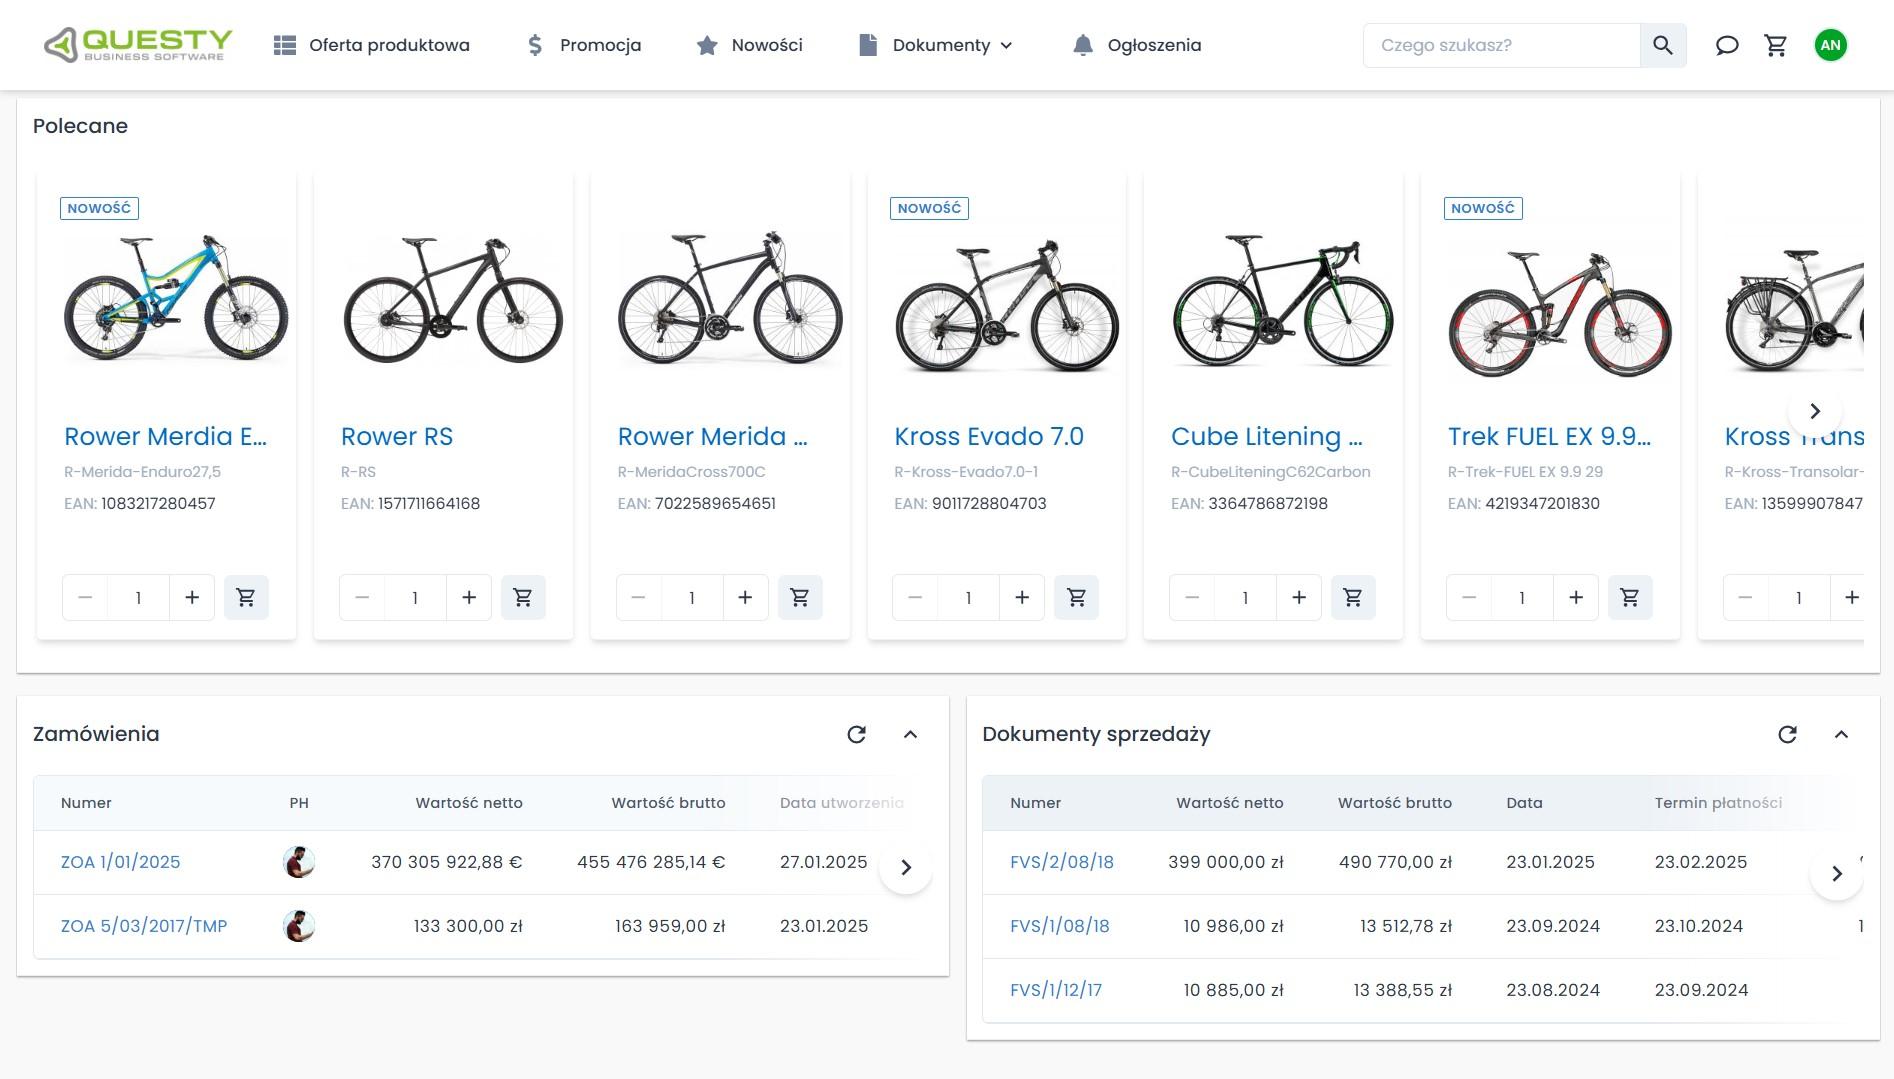Viewport: 1894px width, 1079px height.
Task: Click the 370 305 922,88 € net value
Action: click(x=447, y=862)
